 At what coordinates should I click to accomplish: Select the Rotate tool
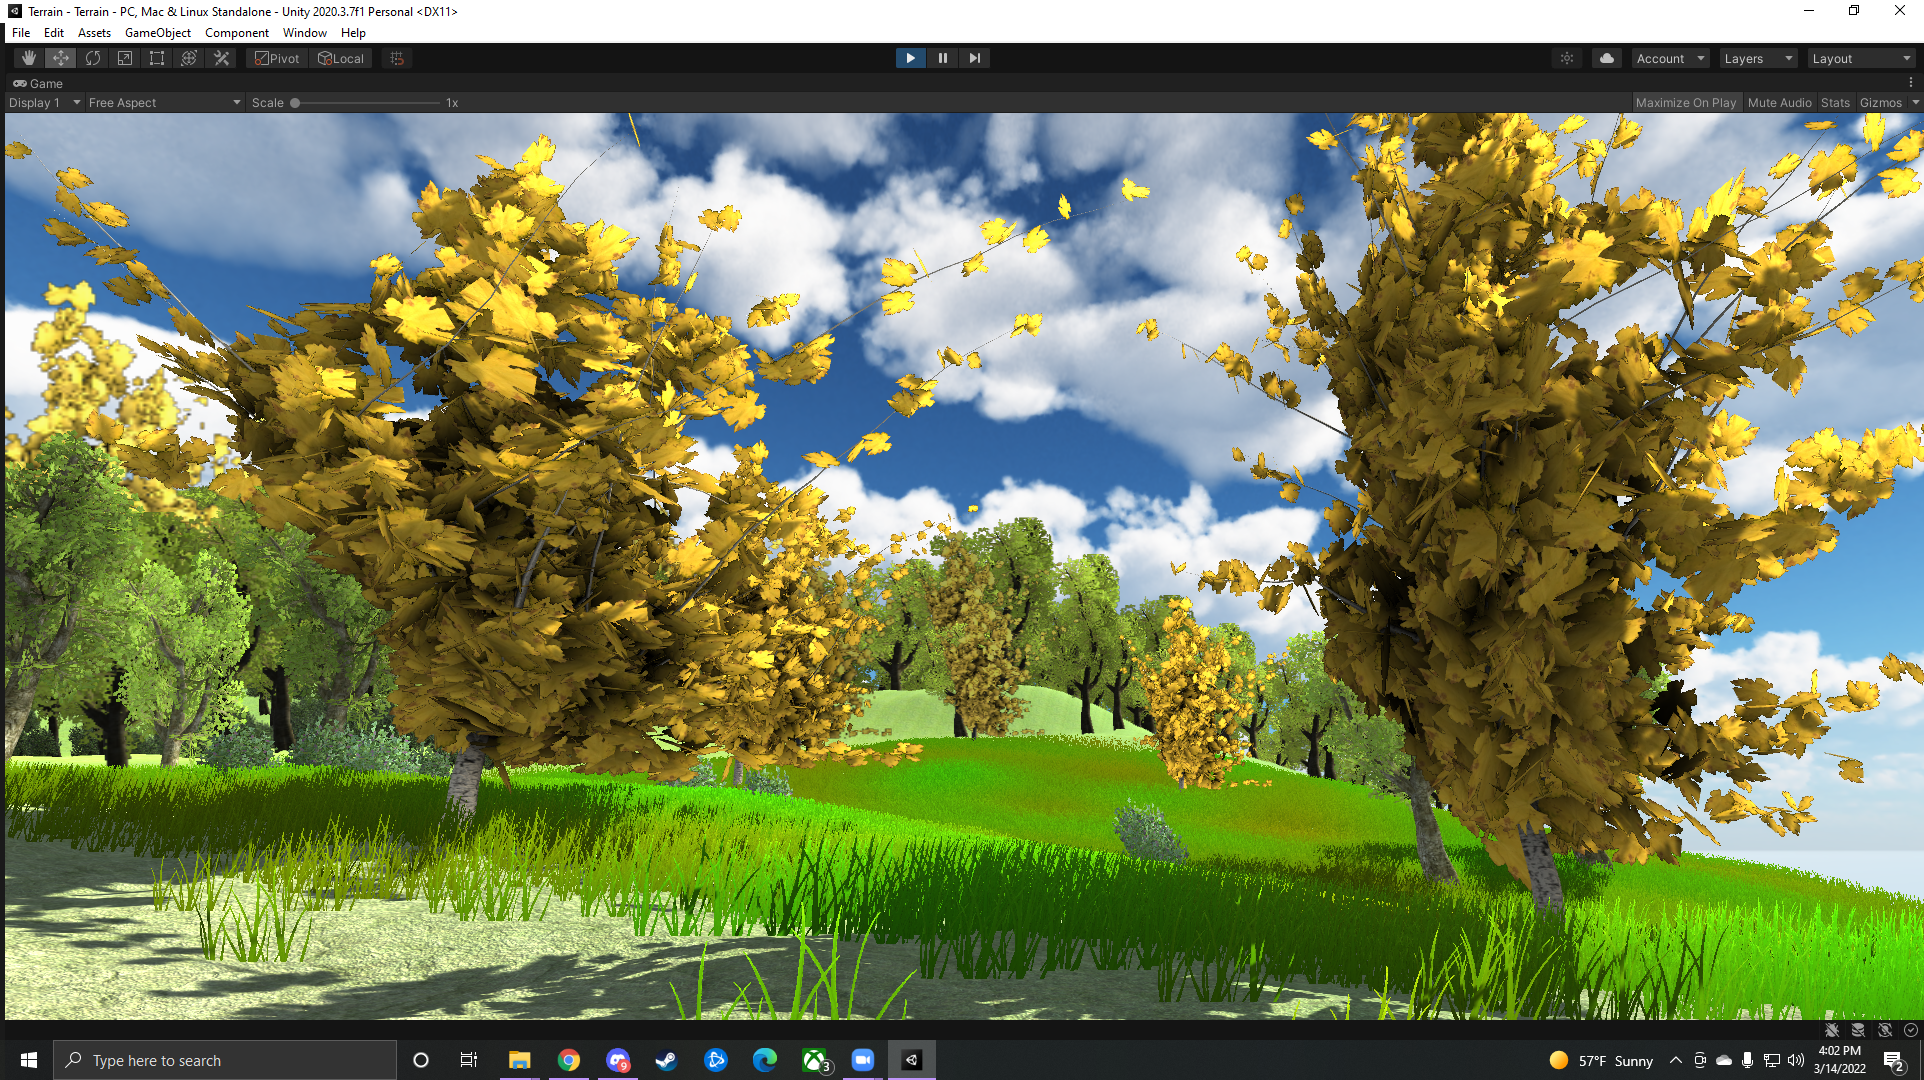tap(93, 58)
